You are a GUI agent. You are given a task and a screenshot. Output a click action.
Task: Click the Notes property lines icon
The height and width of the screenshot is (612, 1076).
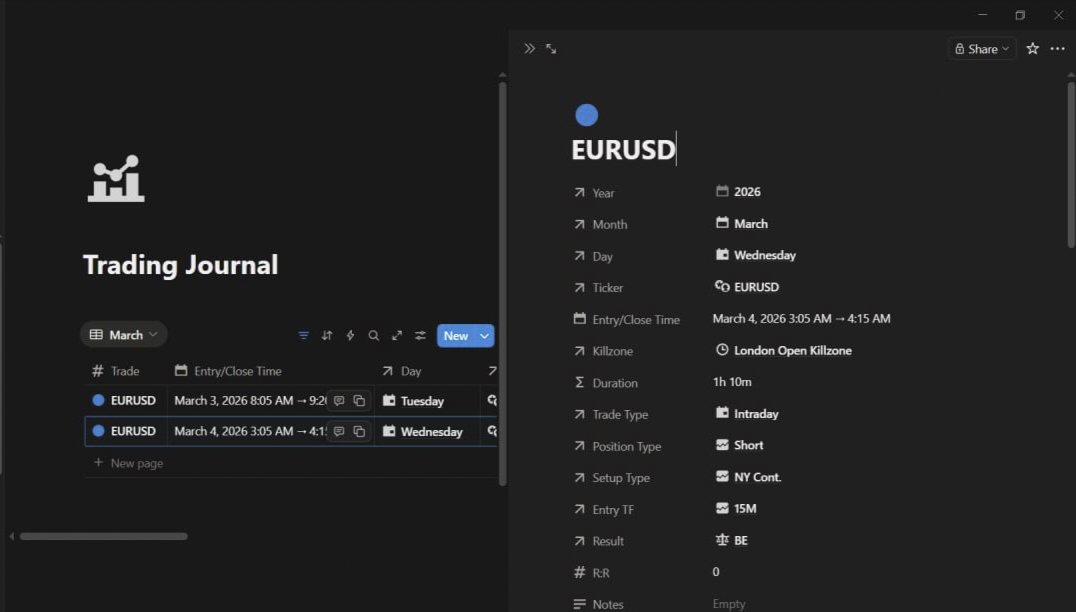580,604
